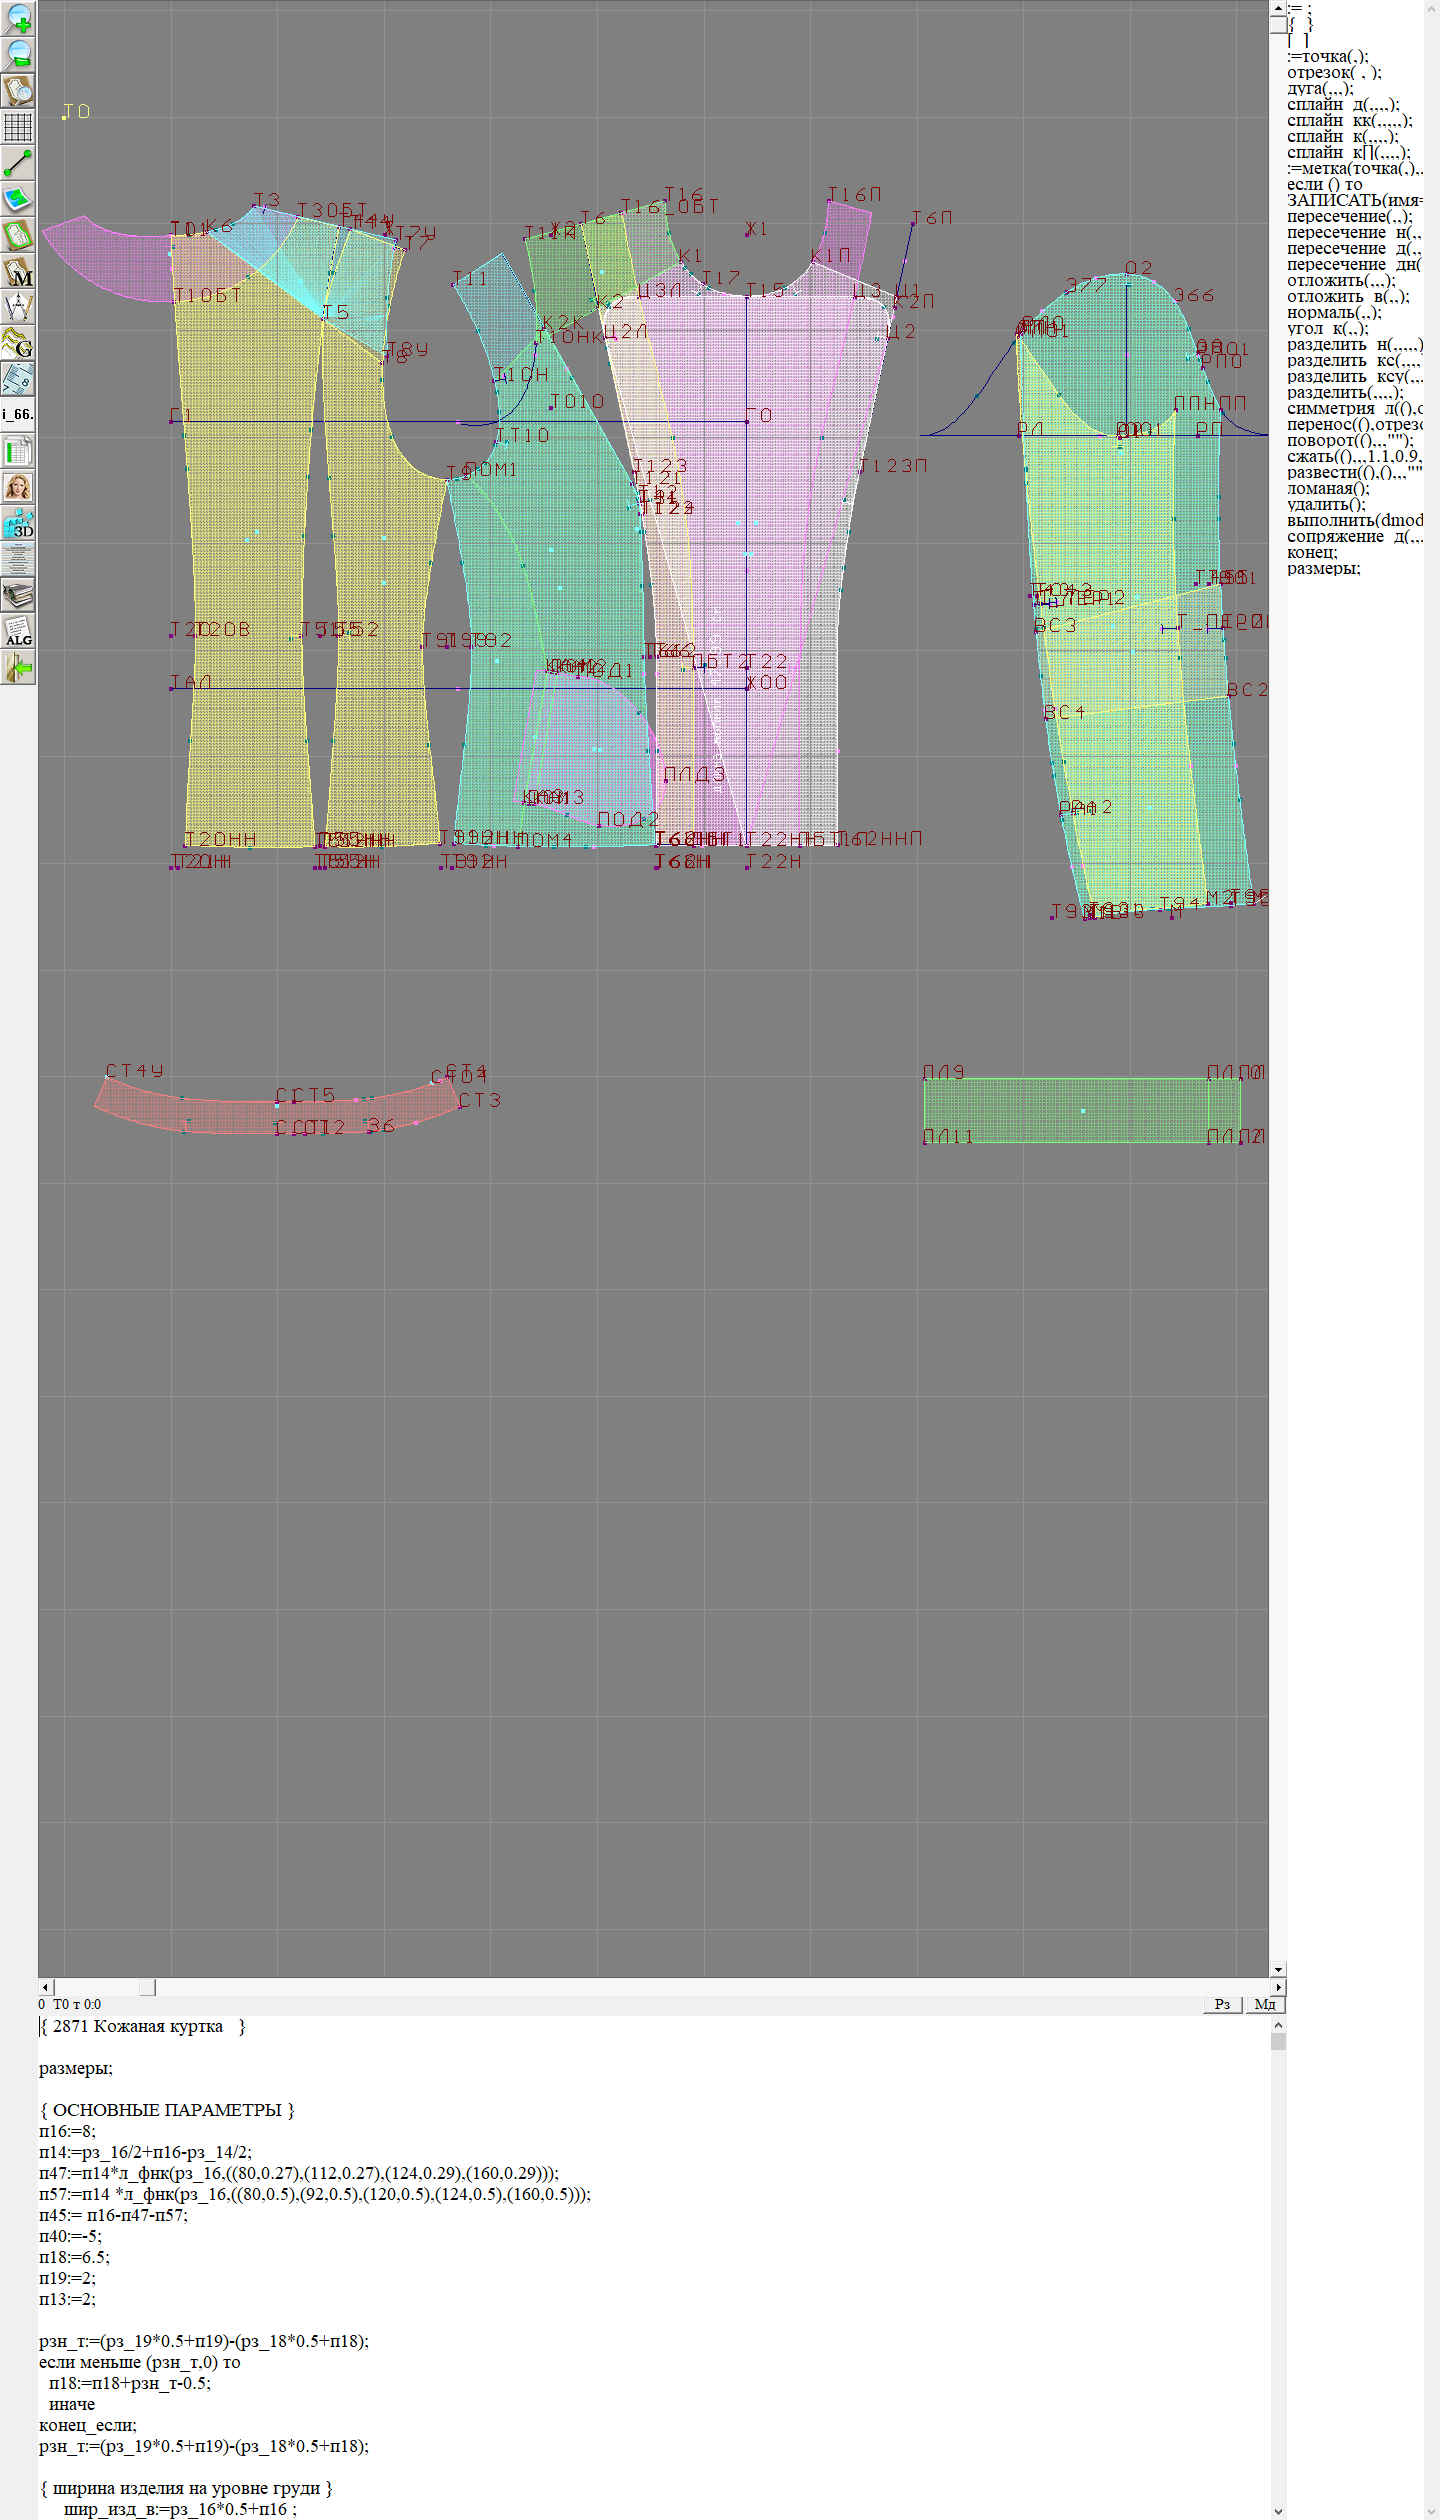1440x2520 pixels.
Task: Insert the 'размеры;' command from list
Action: click(x=1323, y=568)
